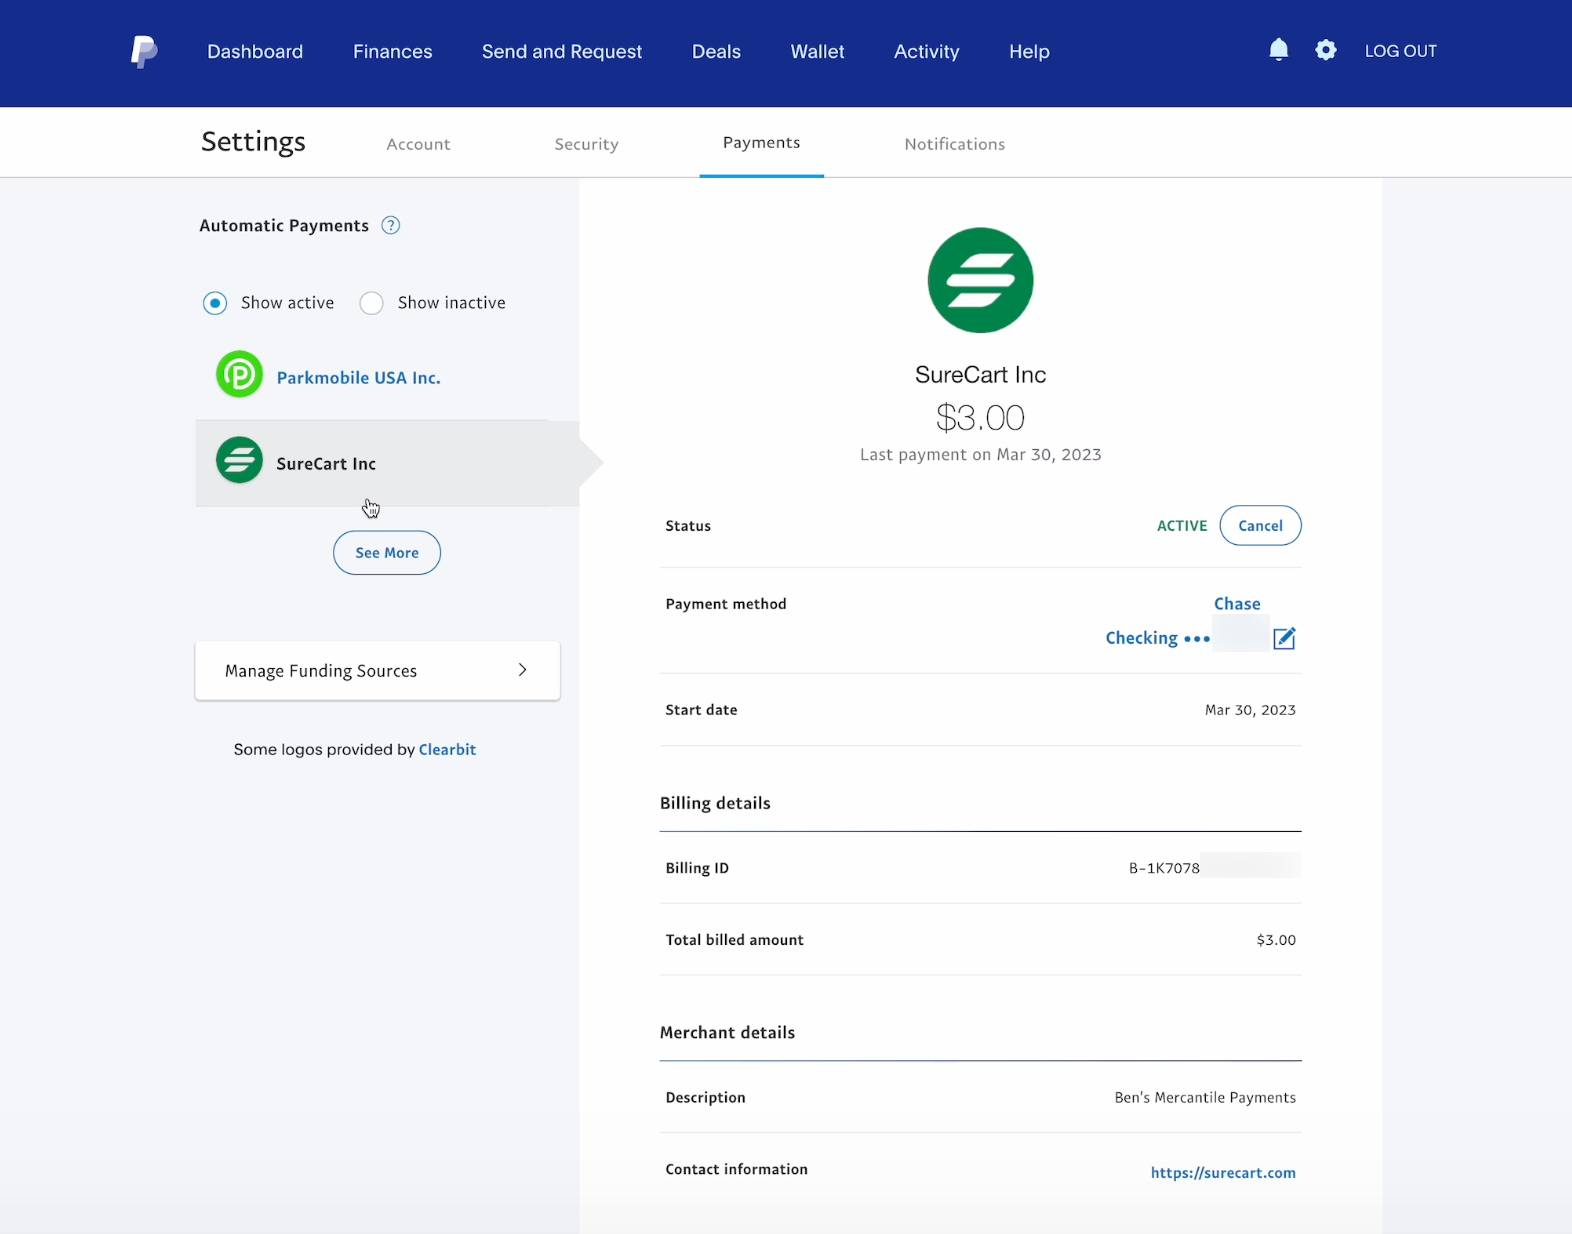The height and width of the screenshot is (1234, 1572).
Task: Go to Send and Request
Action: tap(562, 51)
